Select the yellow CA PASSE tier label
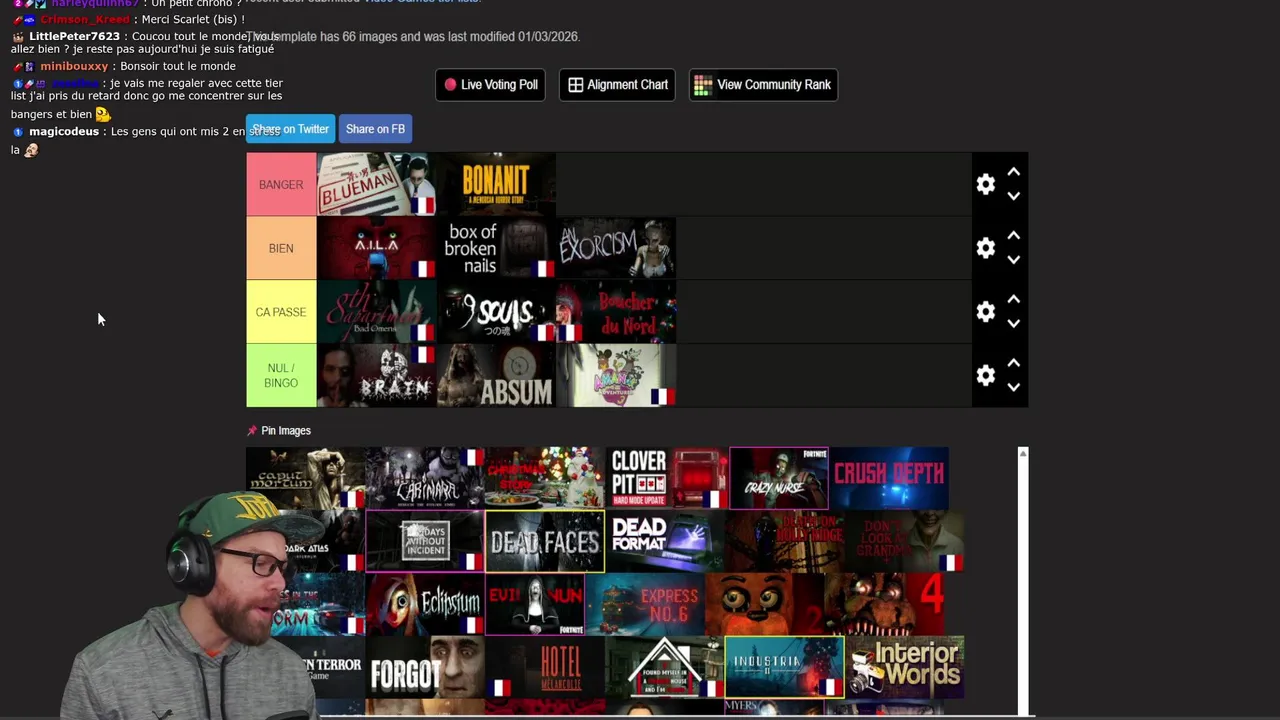1280x720 pixels. pos(281,312)
